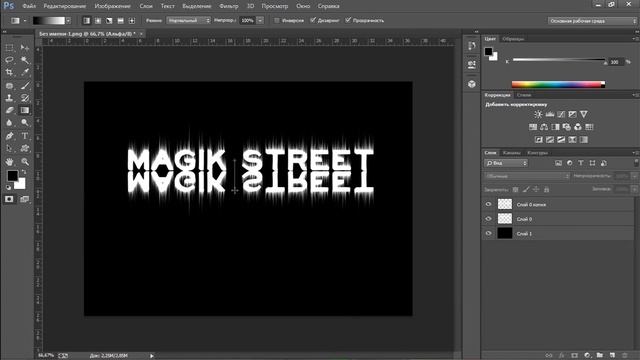Select the Healing Brush tool

pos(9,85)
